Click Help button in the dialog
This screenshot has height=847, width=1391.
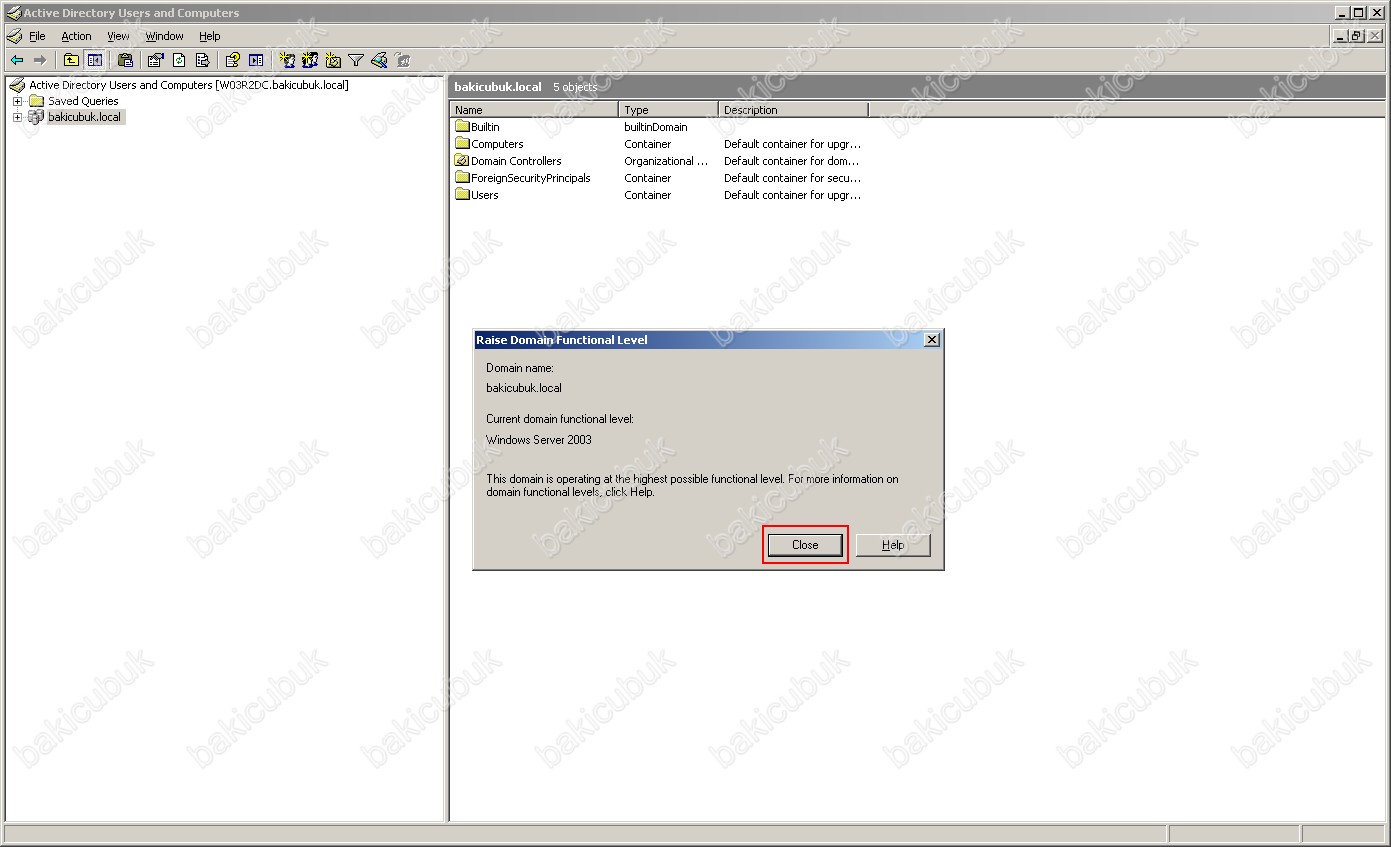(893, 545)
